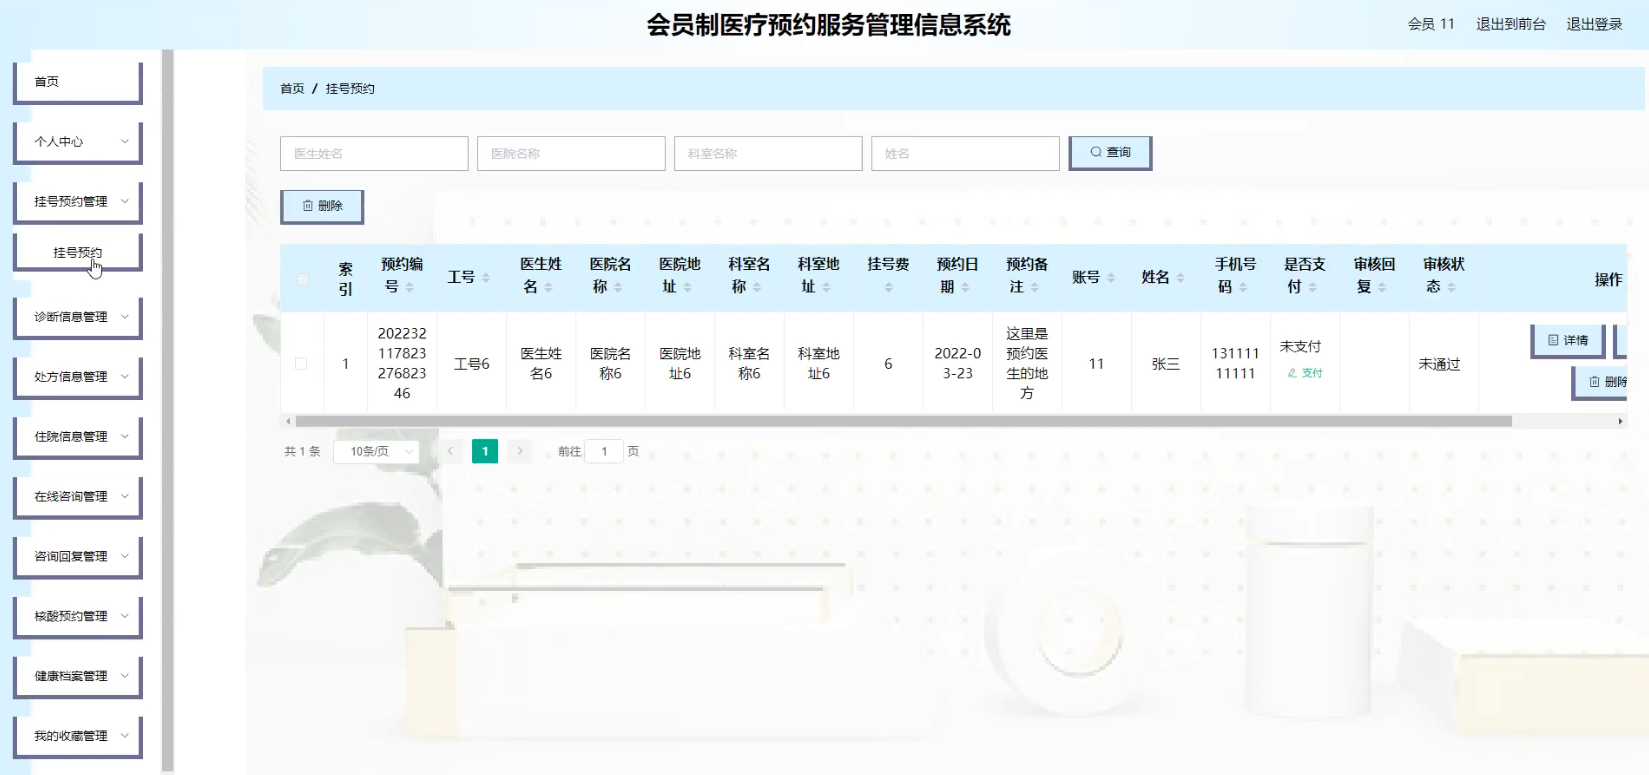Sort by 手机号码 column arrows
The image size is (1649, 775).
pos(1243,287)
